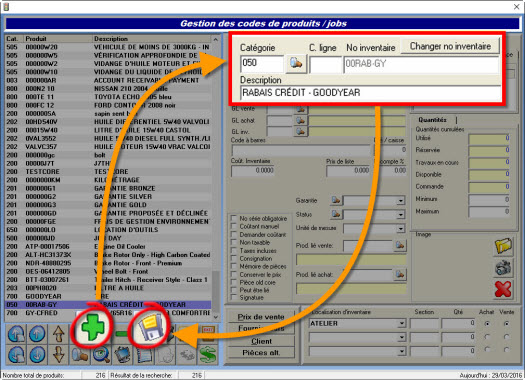Screen dimensions: 525x380
Task: Click the tan upward arrow toolbar icon
Action: [x=59, y=334]
